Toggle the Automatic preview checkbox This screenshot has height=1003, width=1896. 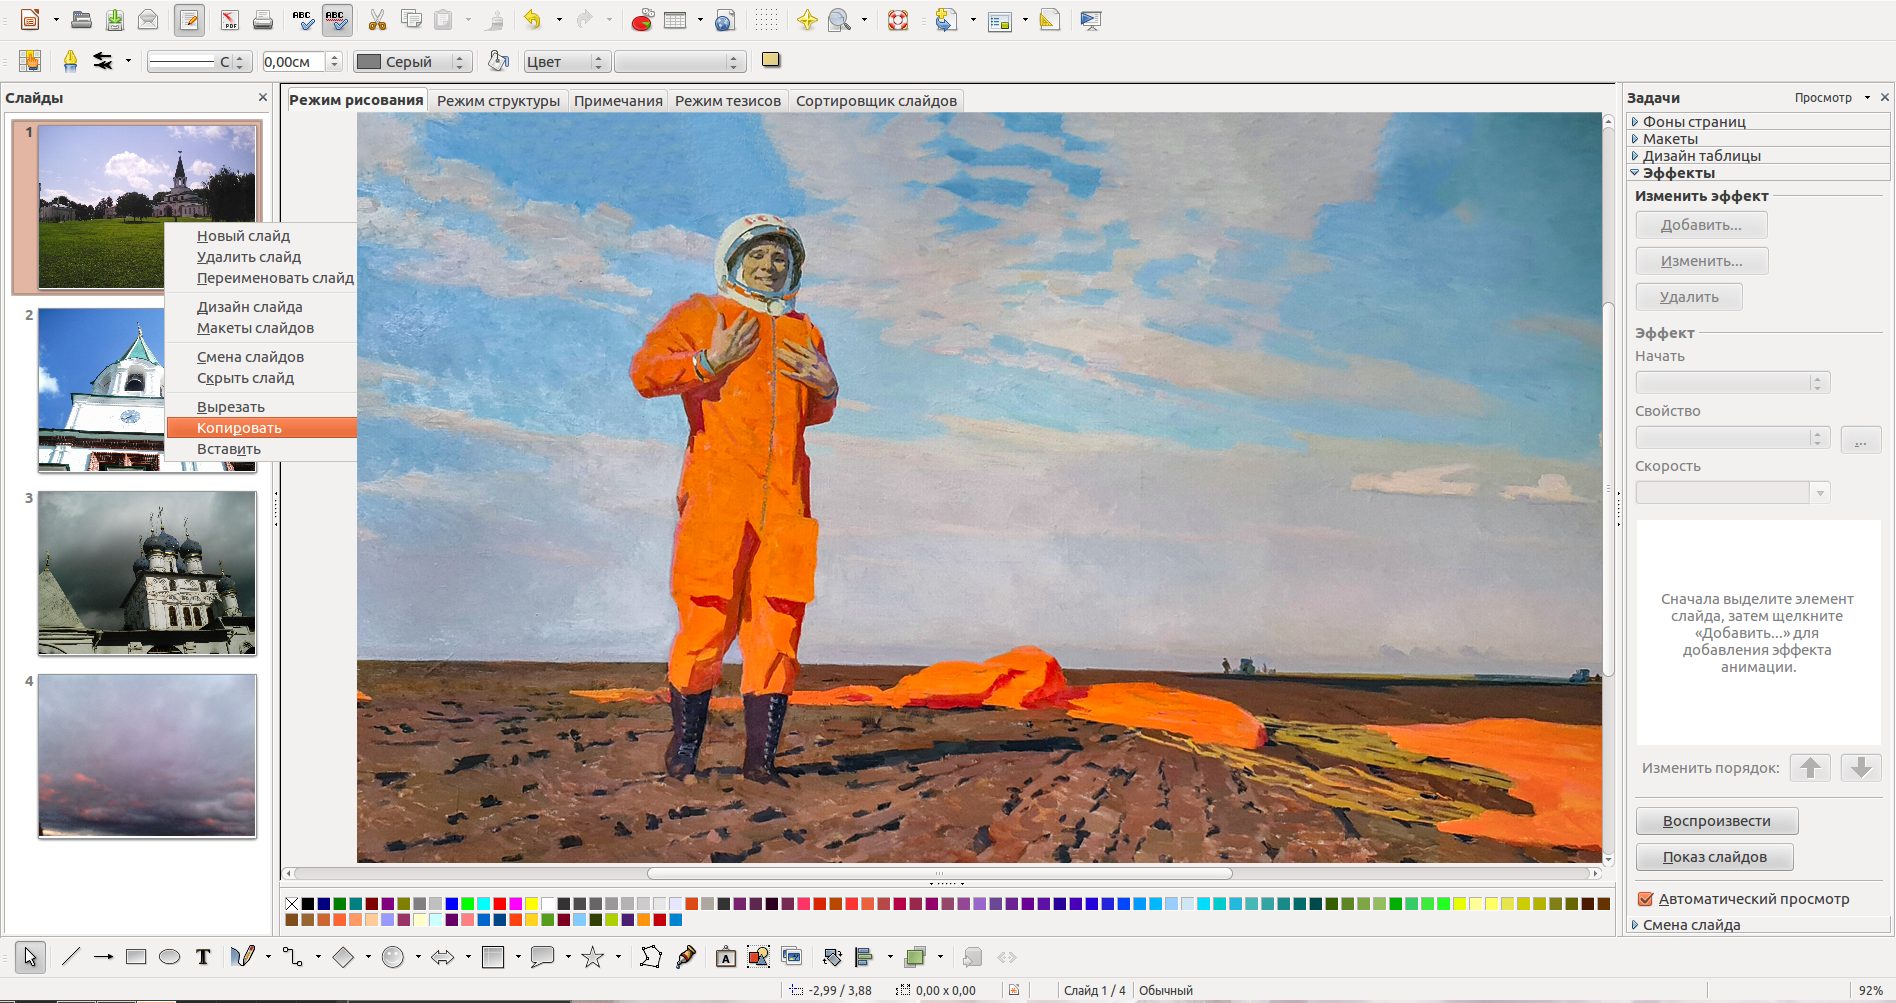[x=1645, y=899]
